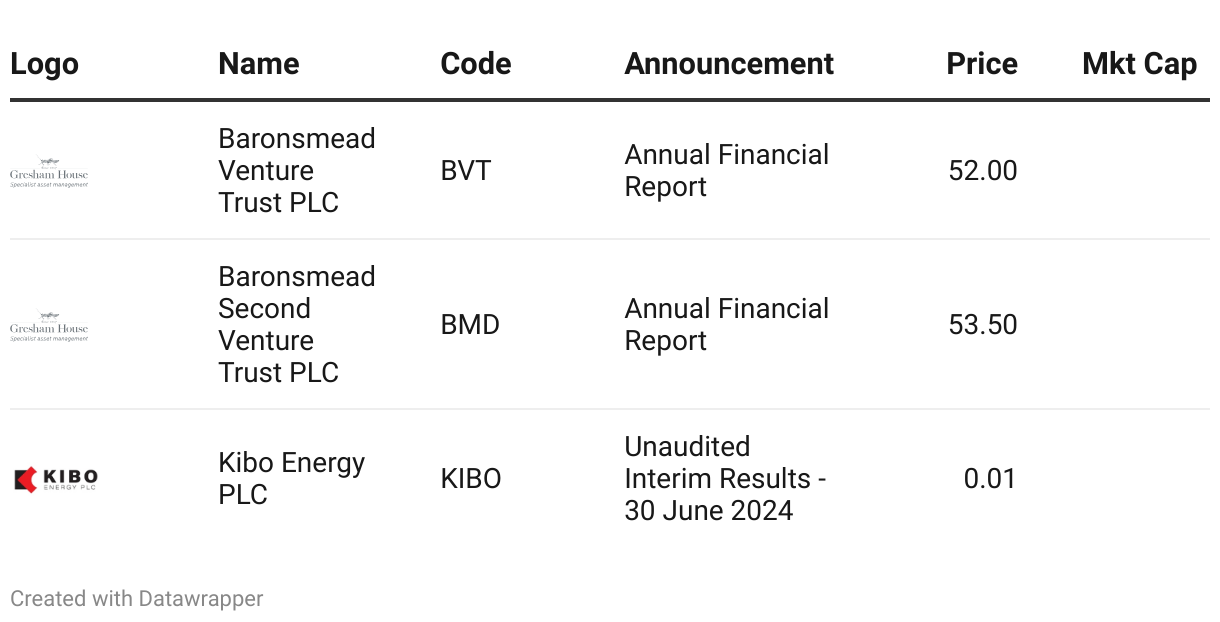The width and height of the screenshot is (1220, 622).
Task: Open Baronsmead Venture Trust PLC name
Action: click(296, 171)
